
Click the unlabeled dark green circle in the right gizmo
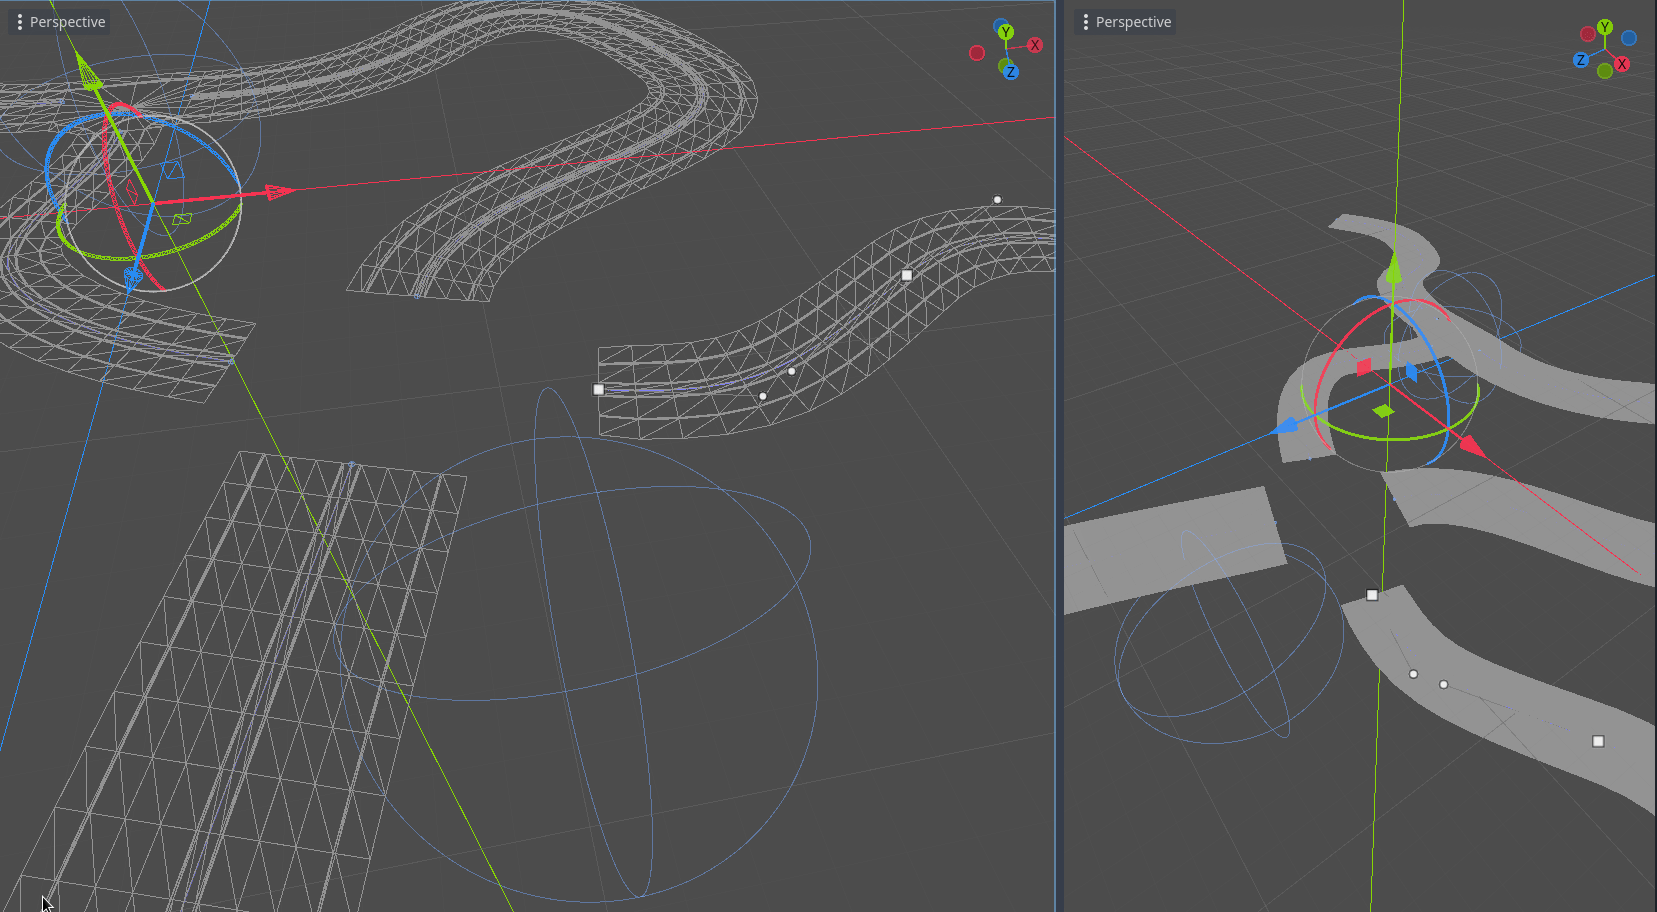pyautogui.click(x=1605, y=71)
